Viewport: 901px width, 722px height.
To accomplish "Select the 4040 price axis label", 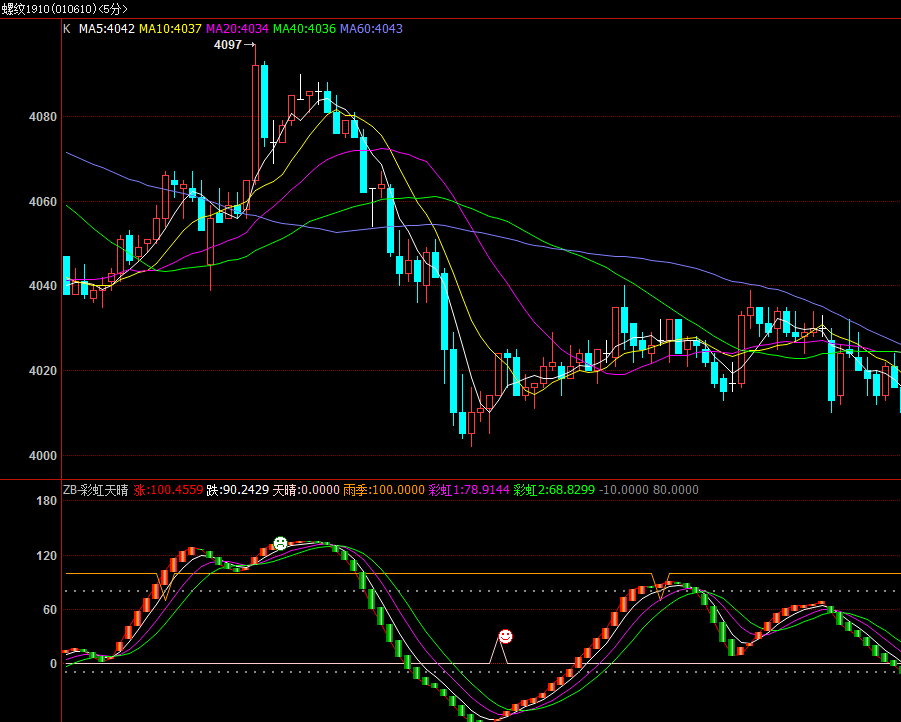I will (x=43, y=286).
